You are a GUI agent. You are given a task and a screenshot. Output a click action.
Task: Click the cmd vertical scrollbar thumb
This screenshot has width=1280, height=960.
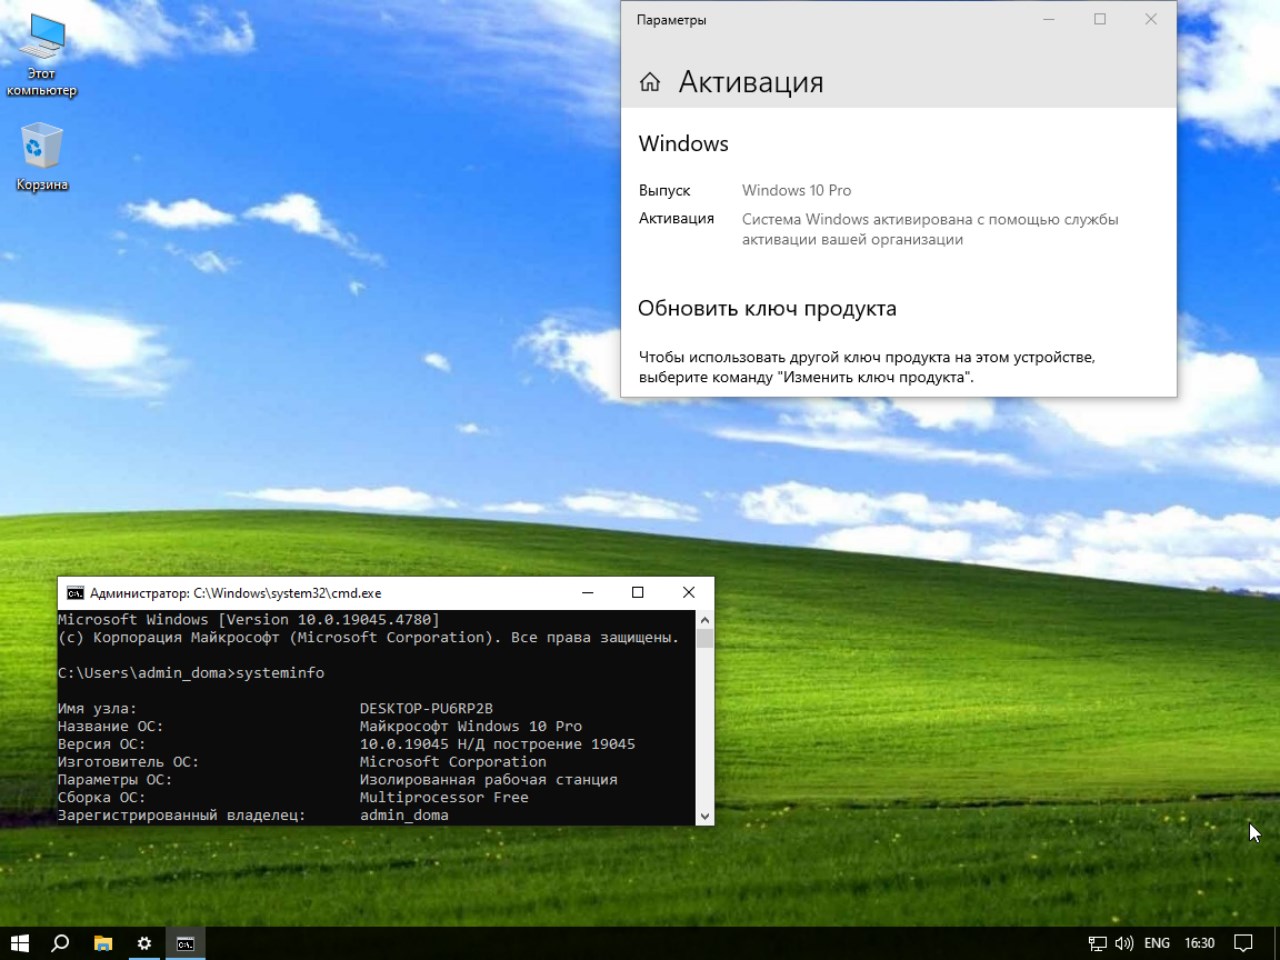(705, 638)
